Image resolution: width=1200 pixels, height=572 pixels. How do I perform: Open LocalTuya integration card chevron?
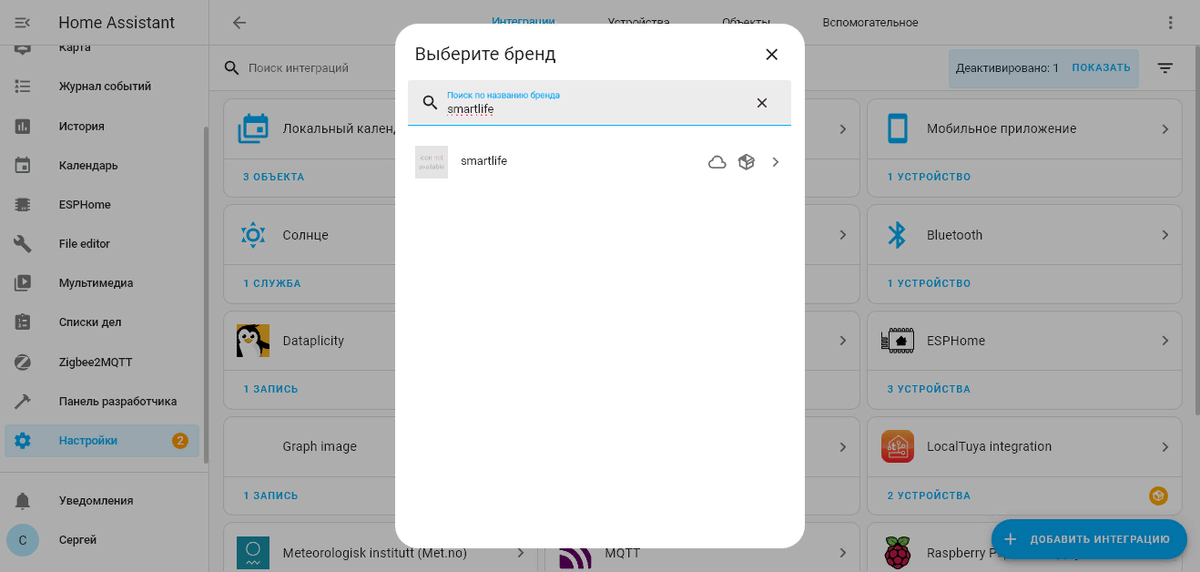point(1165,447)
